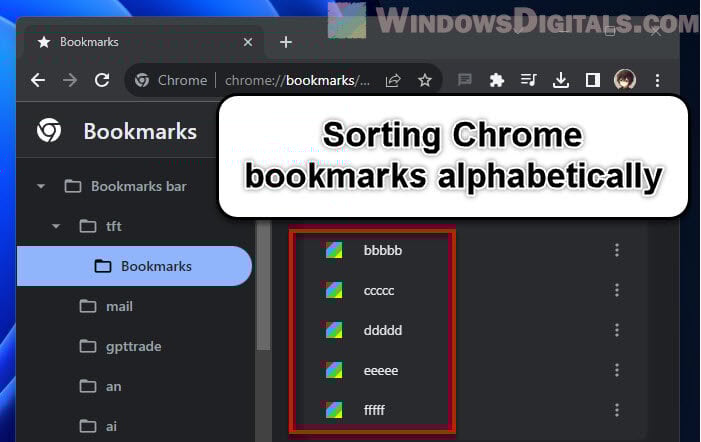Toggle the side panel icon
The height and width of the screenshot is (442, 701).
pyautogui.click(x=593, y=80)
